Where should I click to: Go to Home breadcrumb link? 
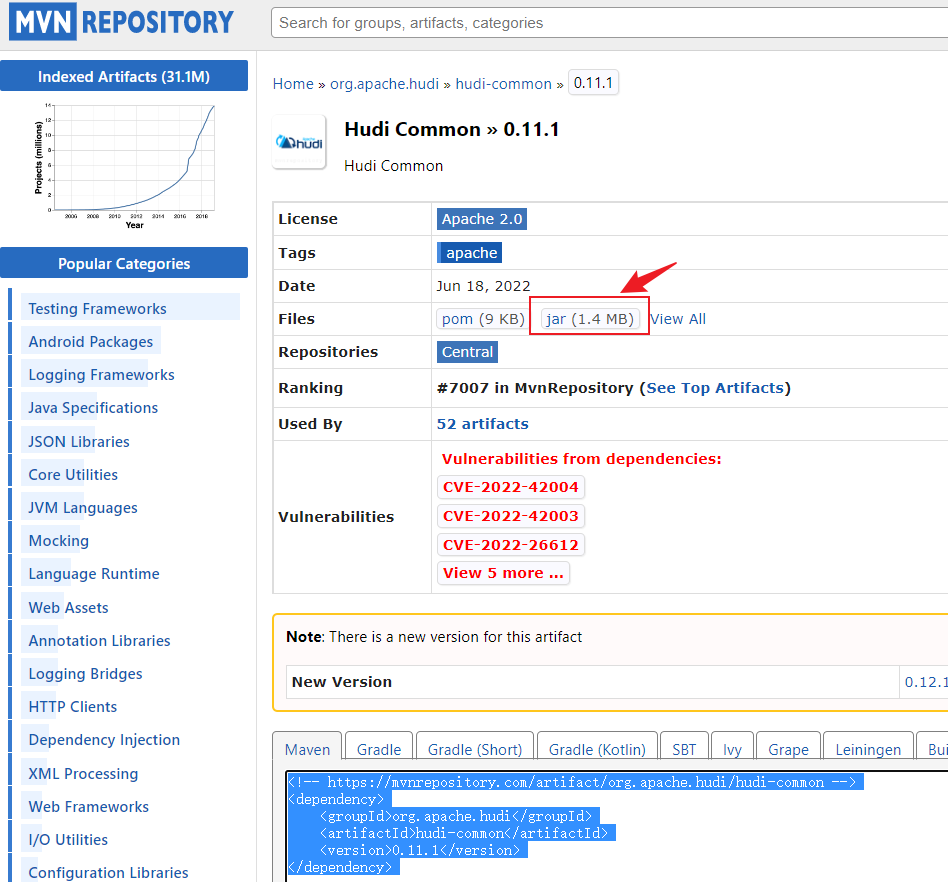click(x=293, y=83)
